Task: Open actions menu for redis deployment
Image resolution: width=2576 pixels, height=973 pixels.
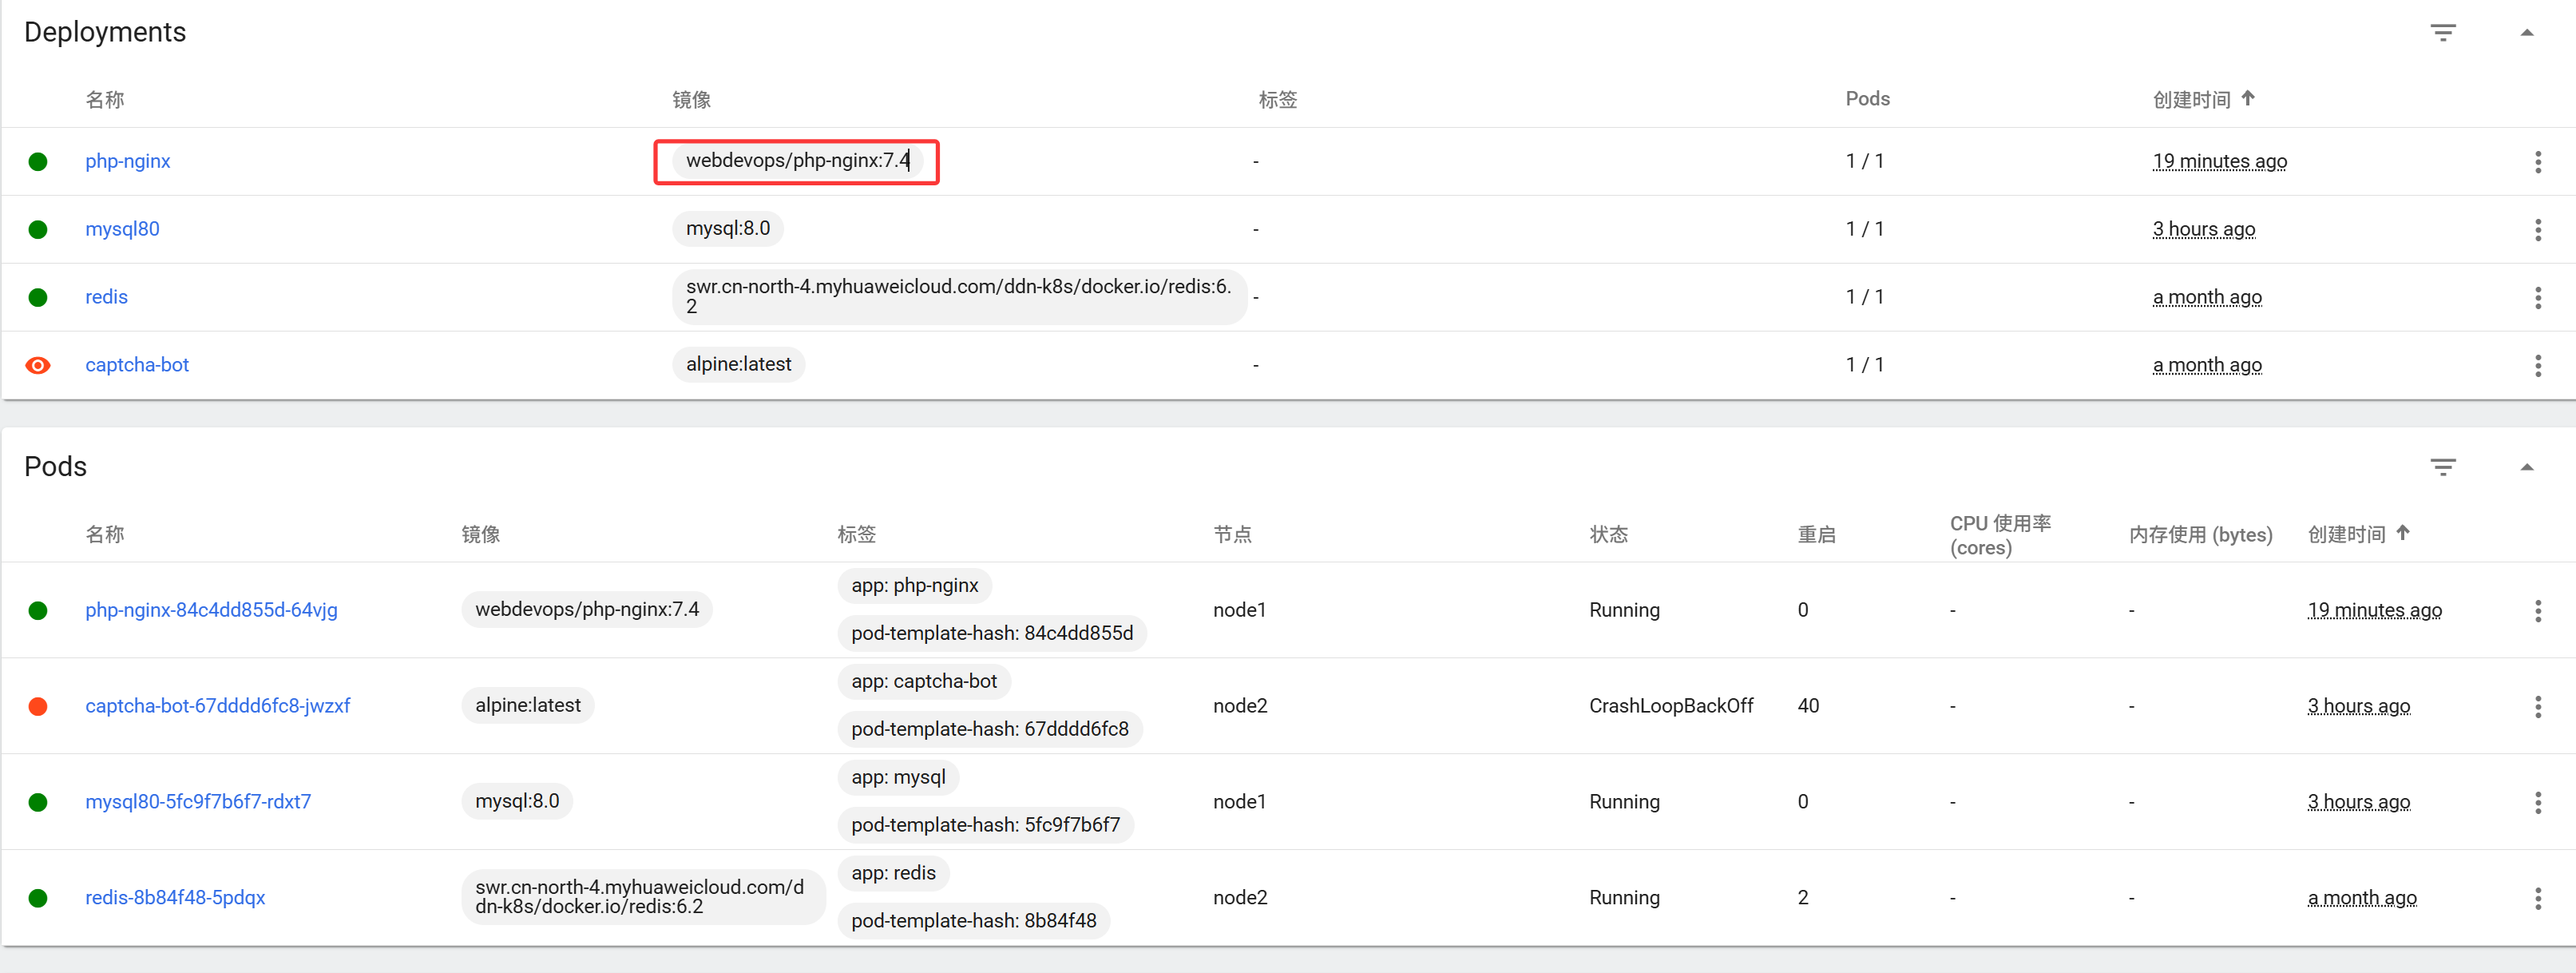Action: (x=2537, y=298)
